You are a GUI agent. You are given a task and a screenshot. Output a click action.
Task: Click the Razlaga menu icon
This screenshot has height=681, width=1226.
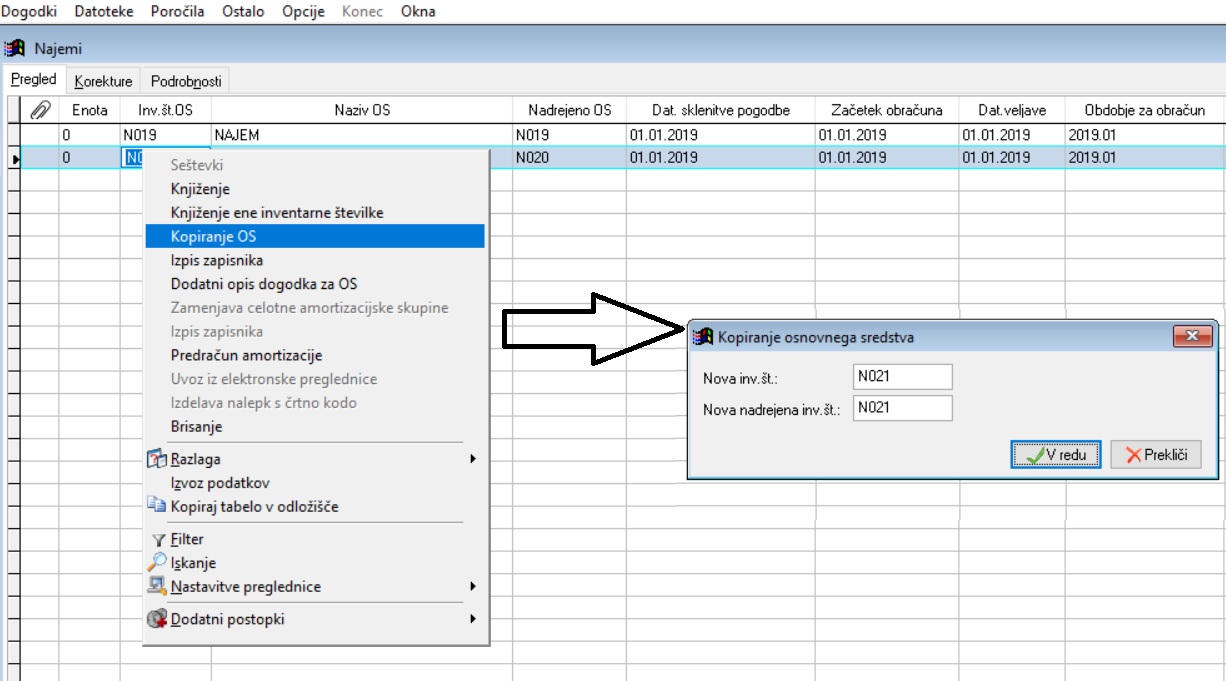(157, 459)
